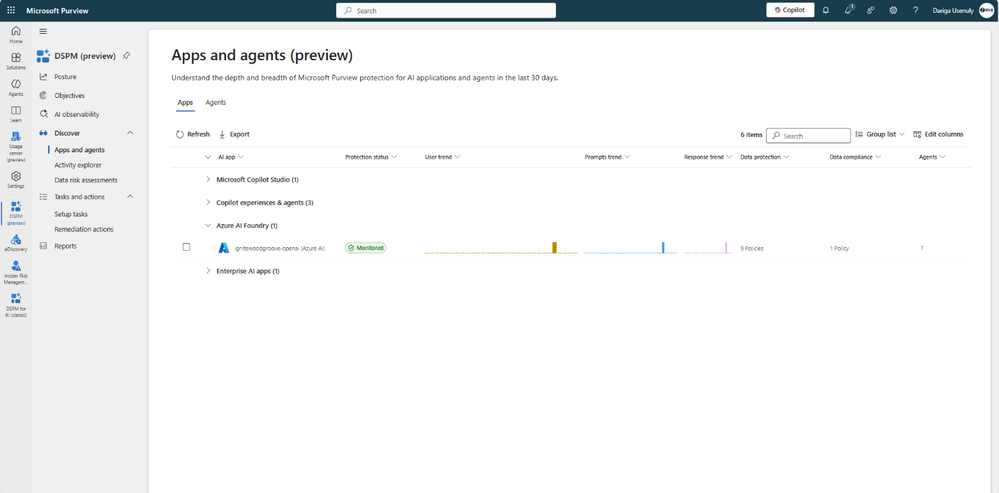Collapse the Tasks and actions section

click(x=130, y=197)
